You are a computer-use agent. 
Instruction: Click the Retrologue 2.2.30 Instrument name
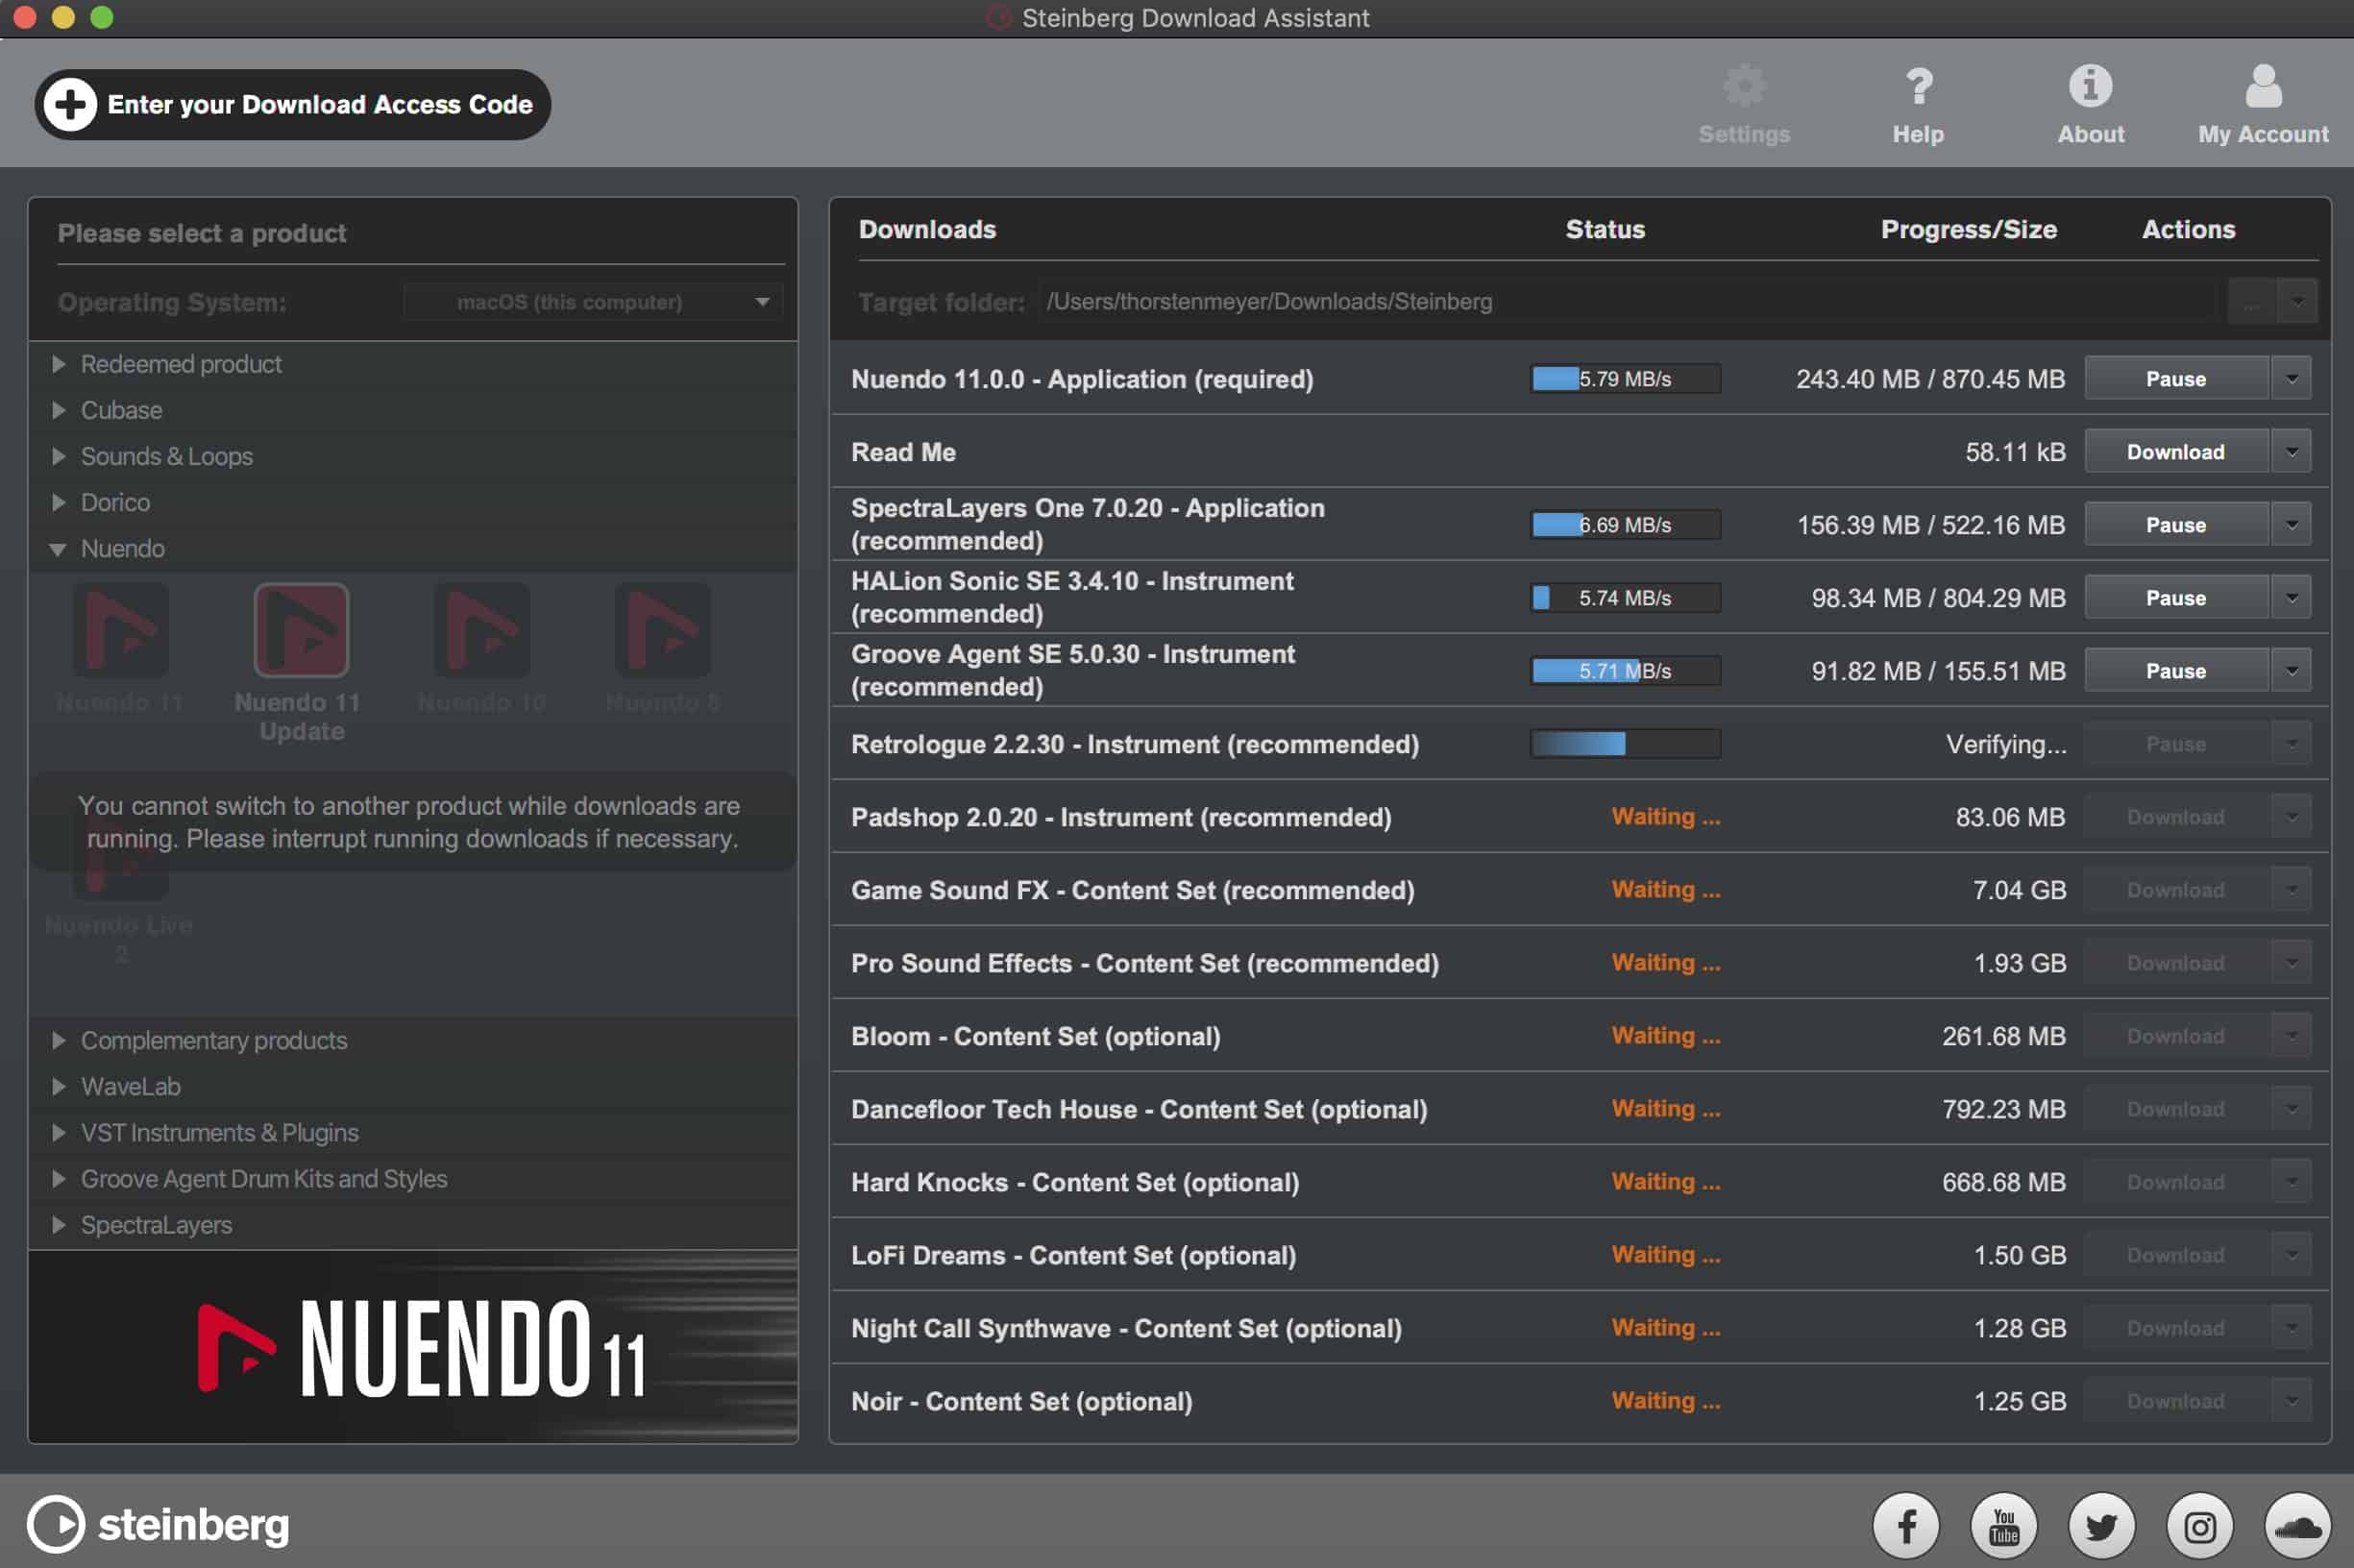coord(1134,745)
